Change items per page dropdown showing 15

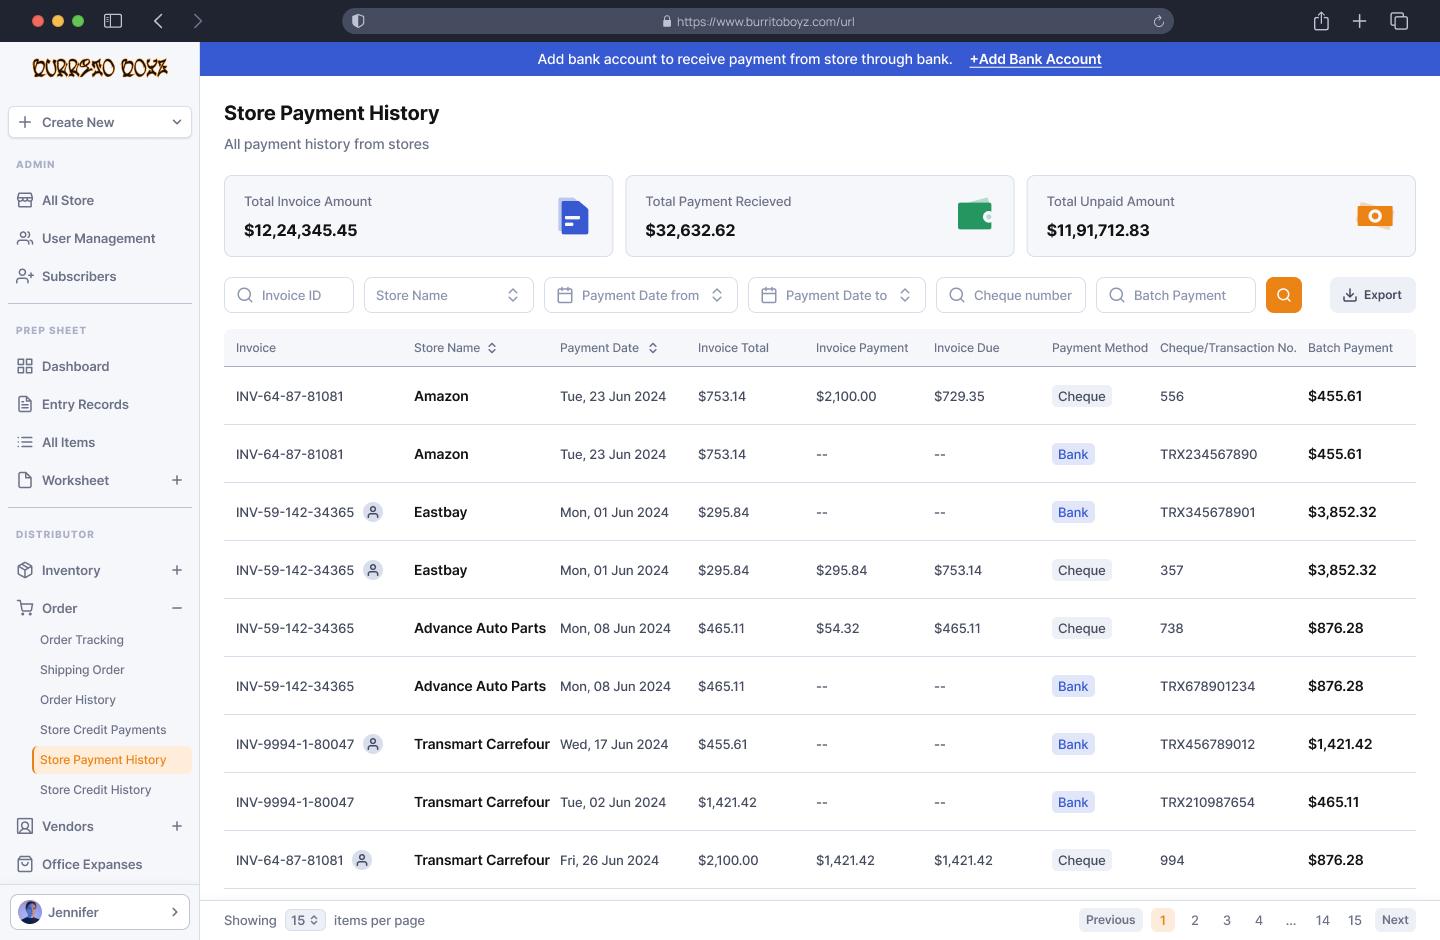[x=305, y=920]
